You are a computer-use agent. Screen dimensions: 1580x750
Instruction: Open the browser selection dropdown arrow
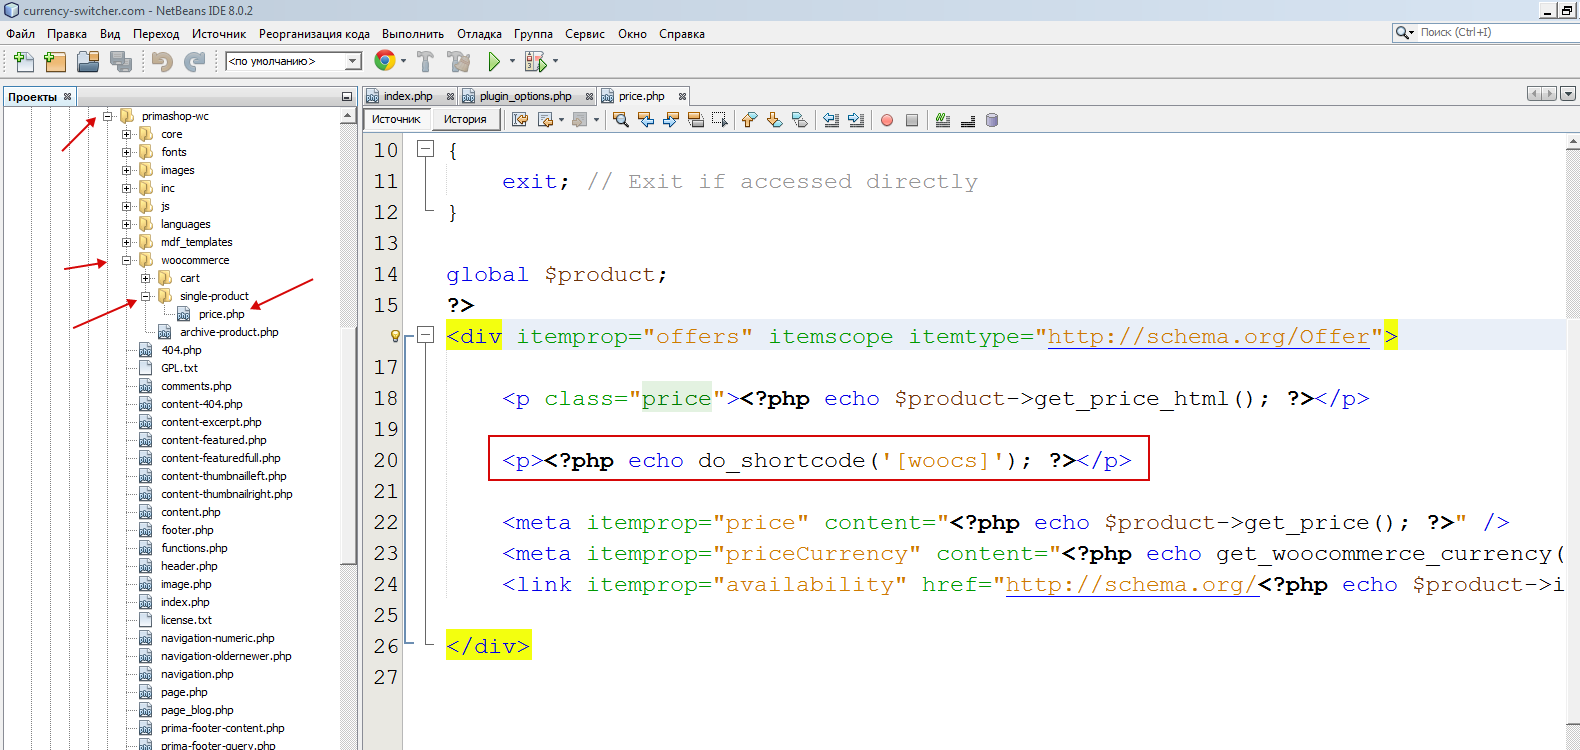pyautogui.click(x=403, y=61)
